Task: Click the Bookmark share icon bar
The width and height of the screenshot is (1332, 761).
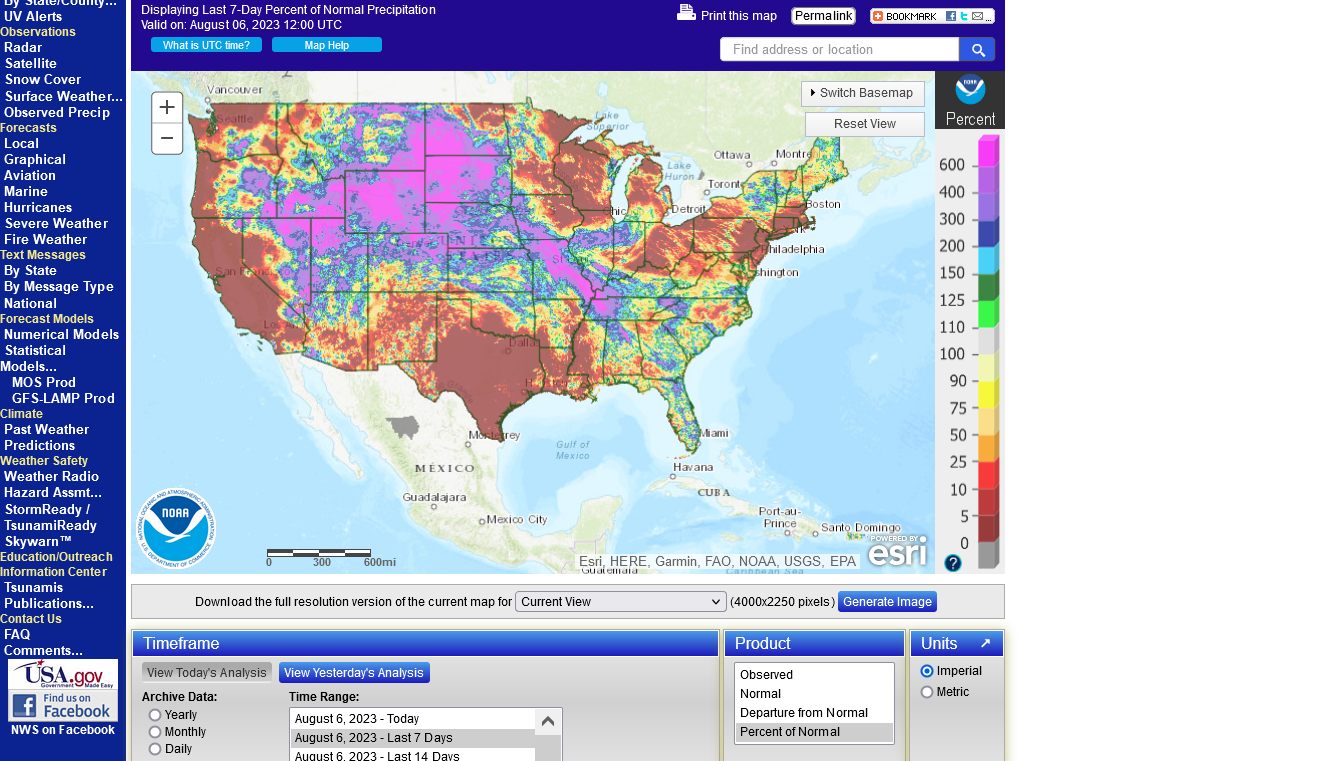Action: click(x=931, y=16)
